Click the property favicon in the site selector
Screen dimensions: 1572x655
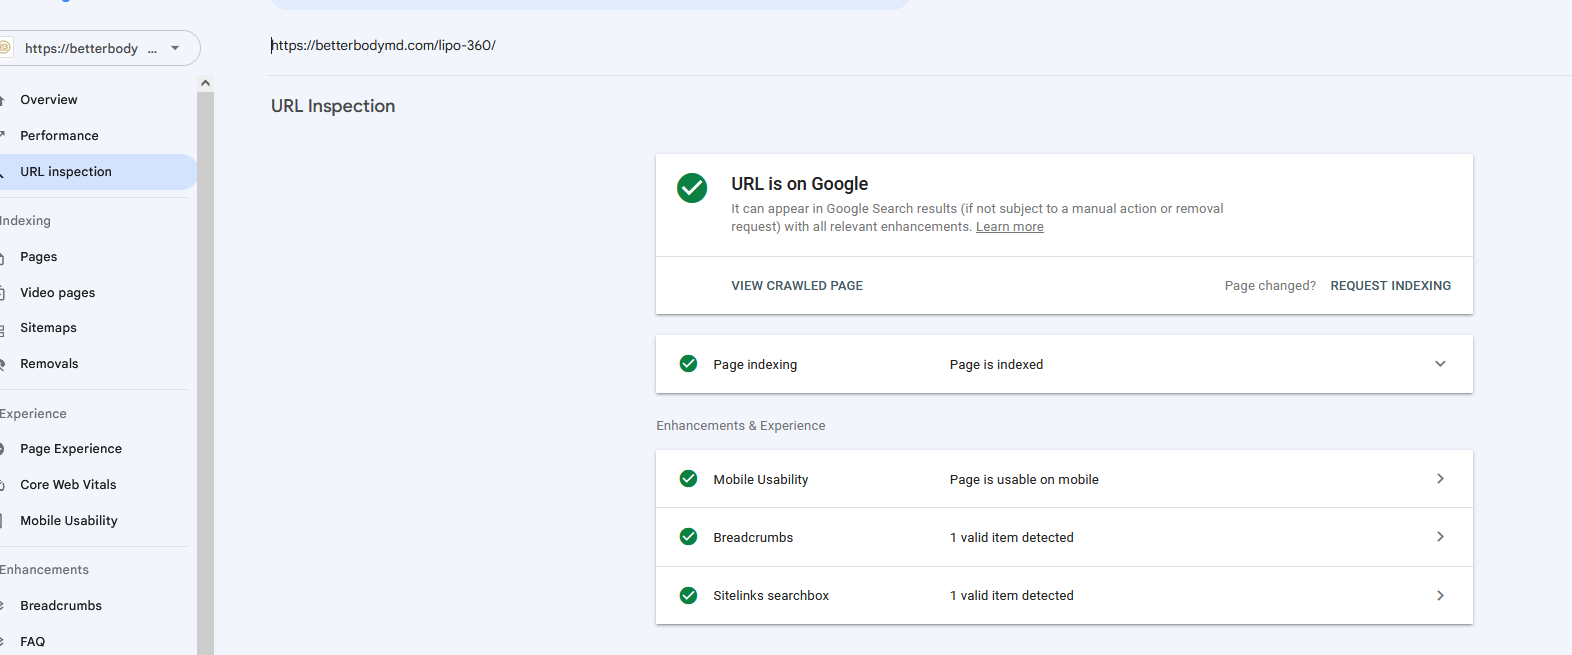(5, 48)
